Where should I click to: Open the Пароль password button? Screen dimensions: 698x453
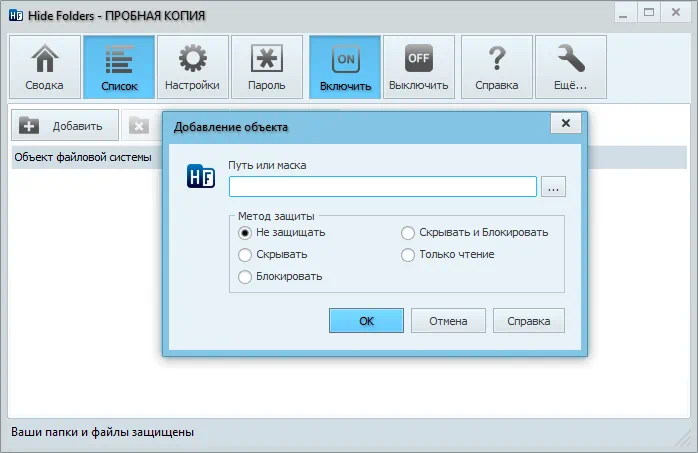tap(267, 67)
